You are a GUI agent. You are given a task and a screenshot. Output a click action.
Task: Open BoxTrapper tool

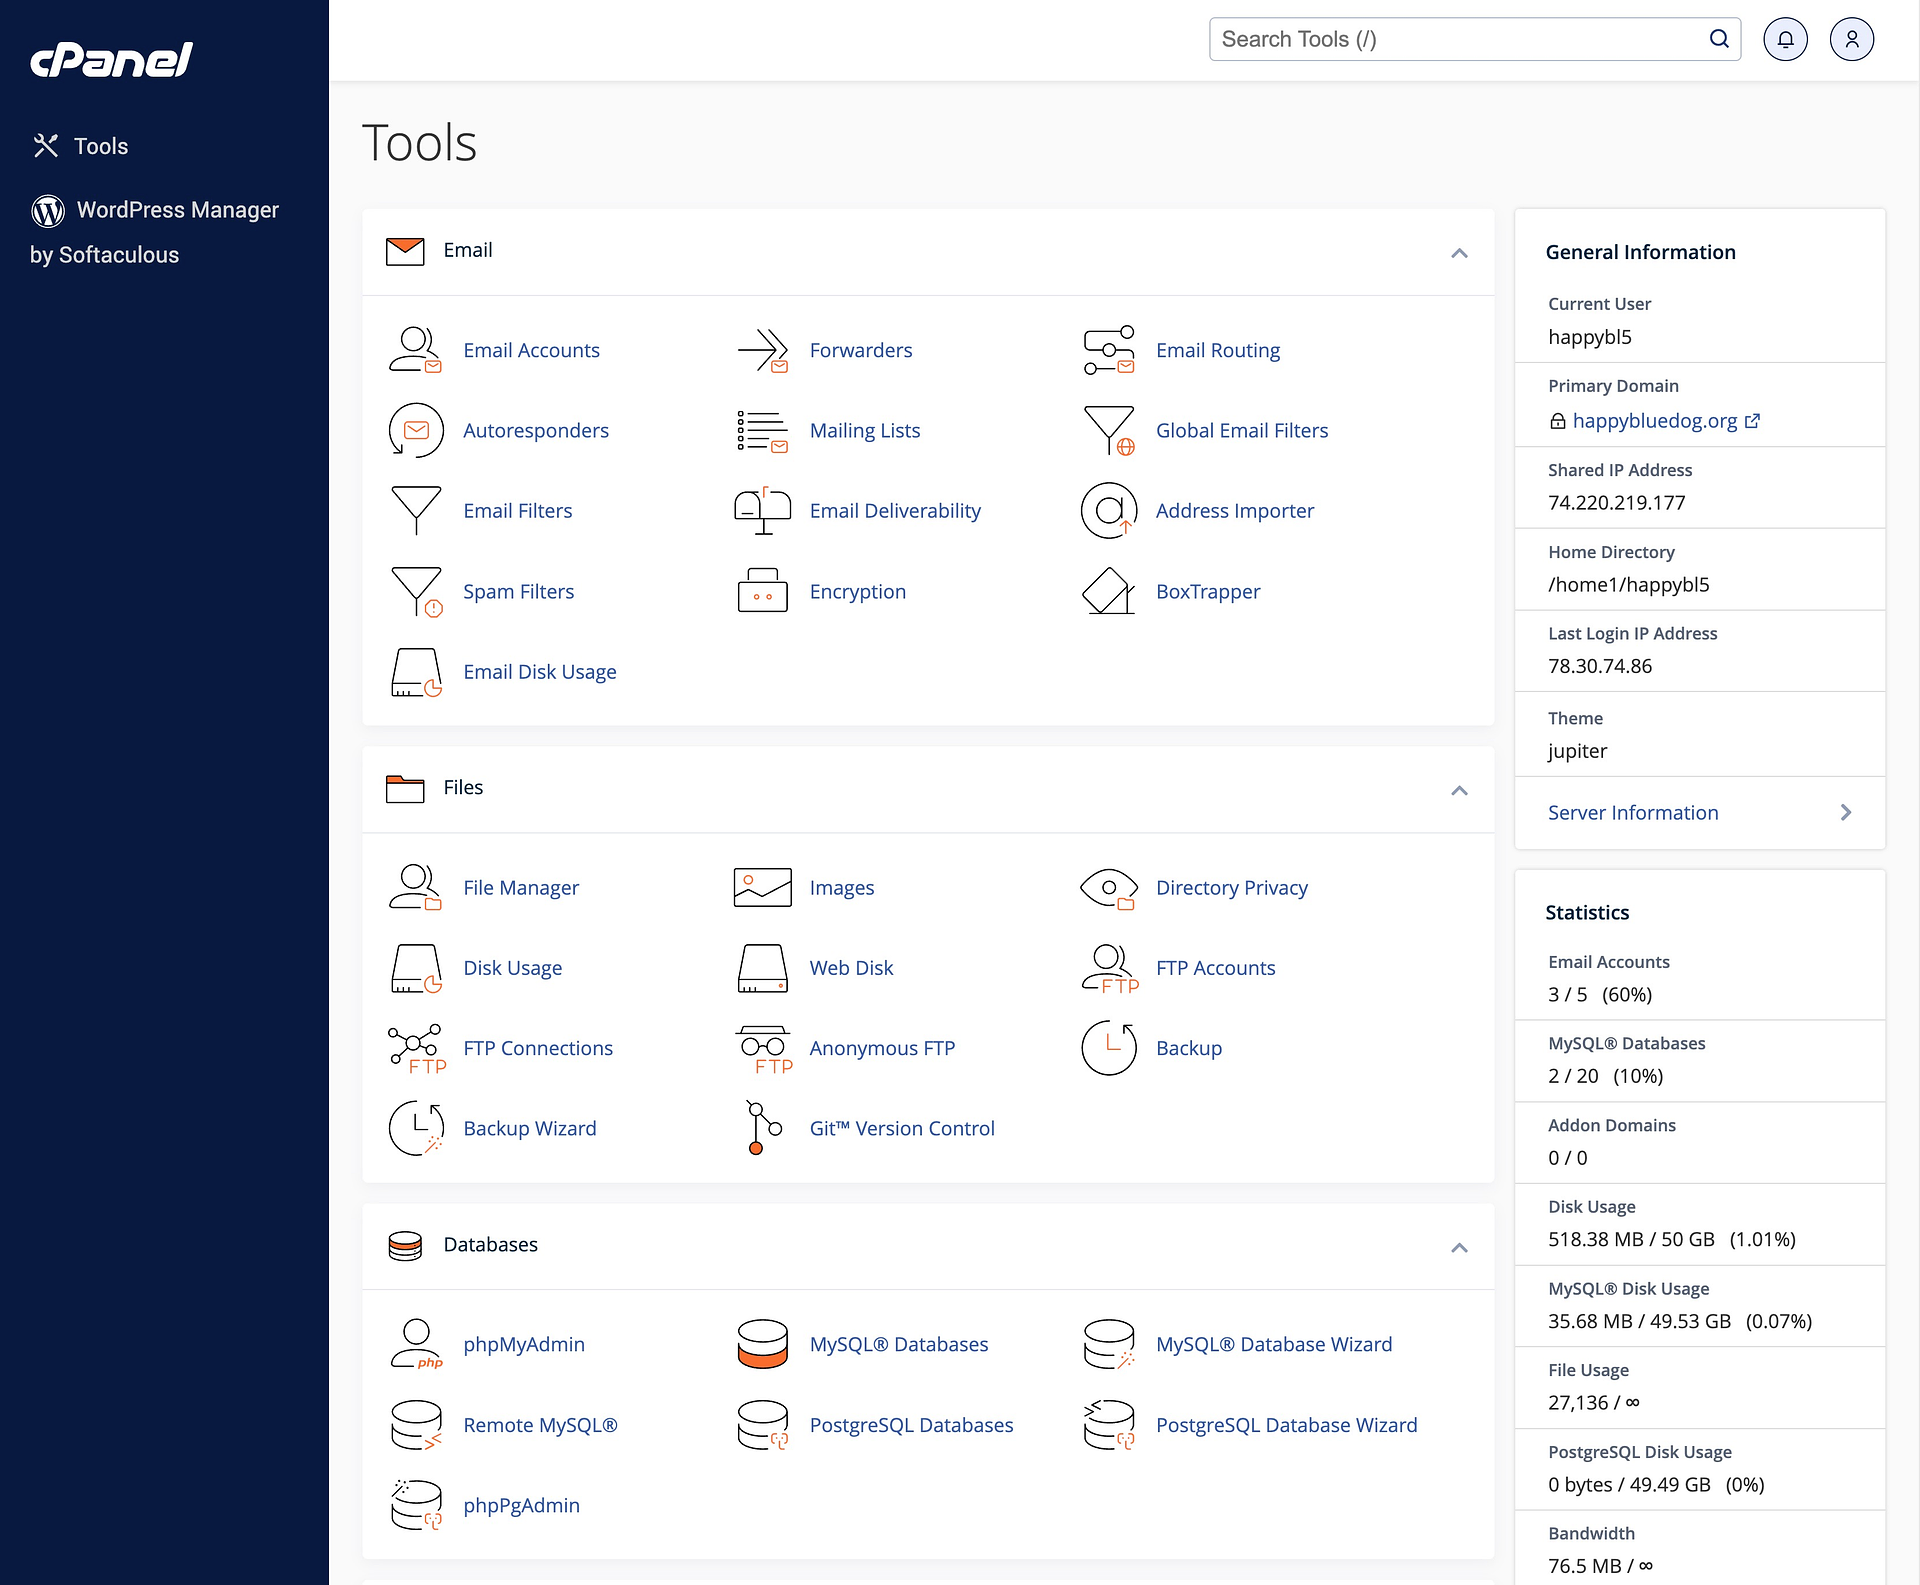1207,590
